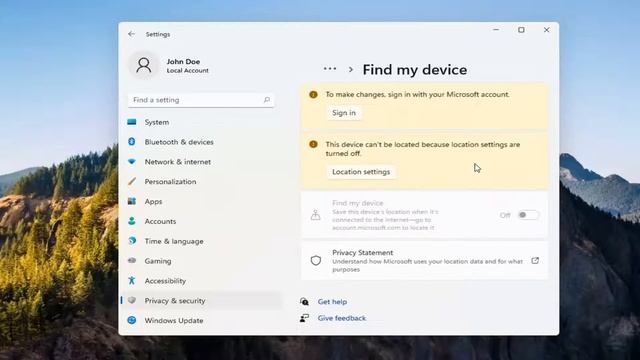The height and width of the screenshot is (360, 640).
Task: Open Bluetooth & devices category
Action: point(202,142)
